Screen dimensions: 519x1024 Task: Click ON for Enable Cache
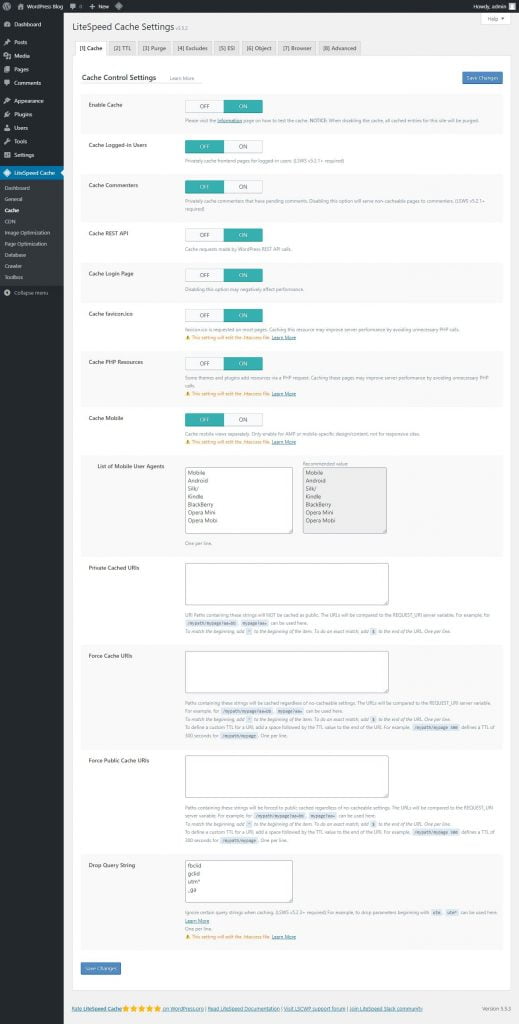coord(243,106)
